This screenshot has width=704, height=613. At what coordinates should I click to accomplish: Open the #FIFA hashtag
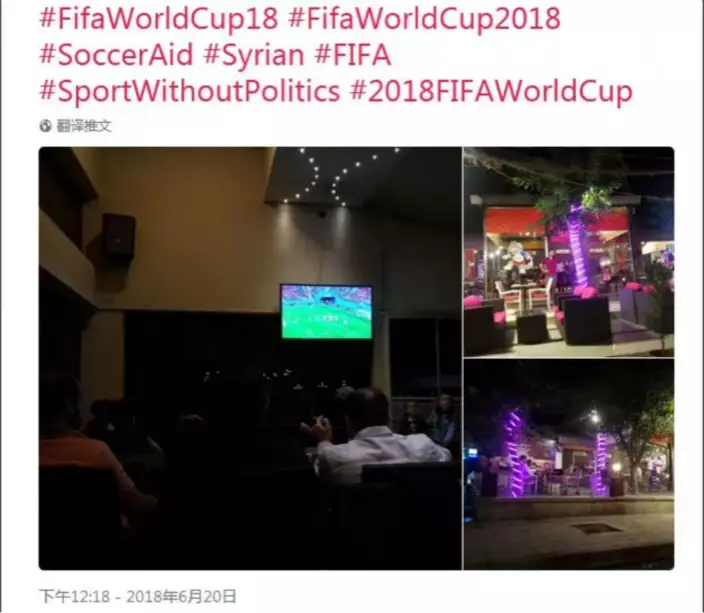[x=353, y=55]
